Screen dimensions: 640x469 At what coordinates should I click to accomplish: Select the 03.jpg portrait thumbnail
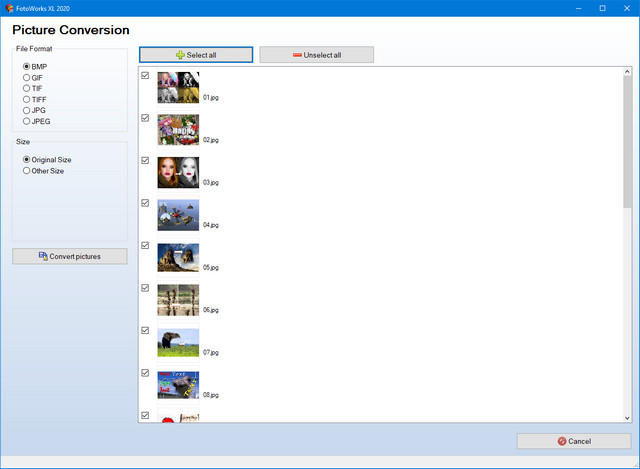pyautogui.click(x=178, y=172)
